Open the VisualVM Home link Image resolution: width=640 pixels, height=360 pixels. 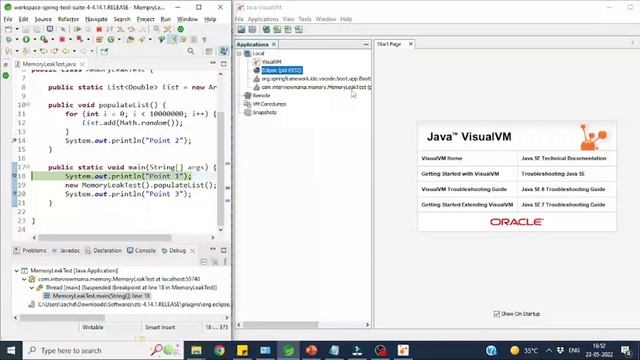point(442,158)
